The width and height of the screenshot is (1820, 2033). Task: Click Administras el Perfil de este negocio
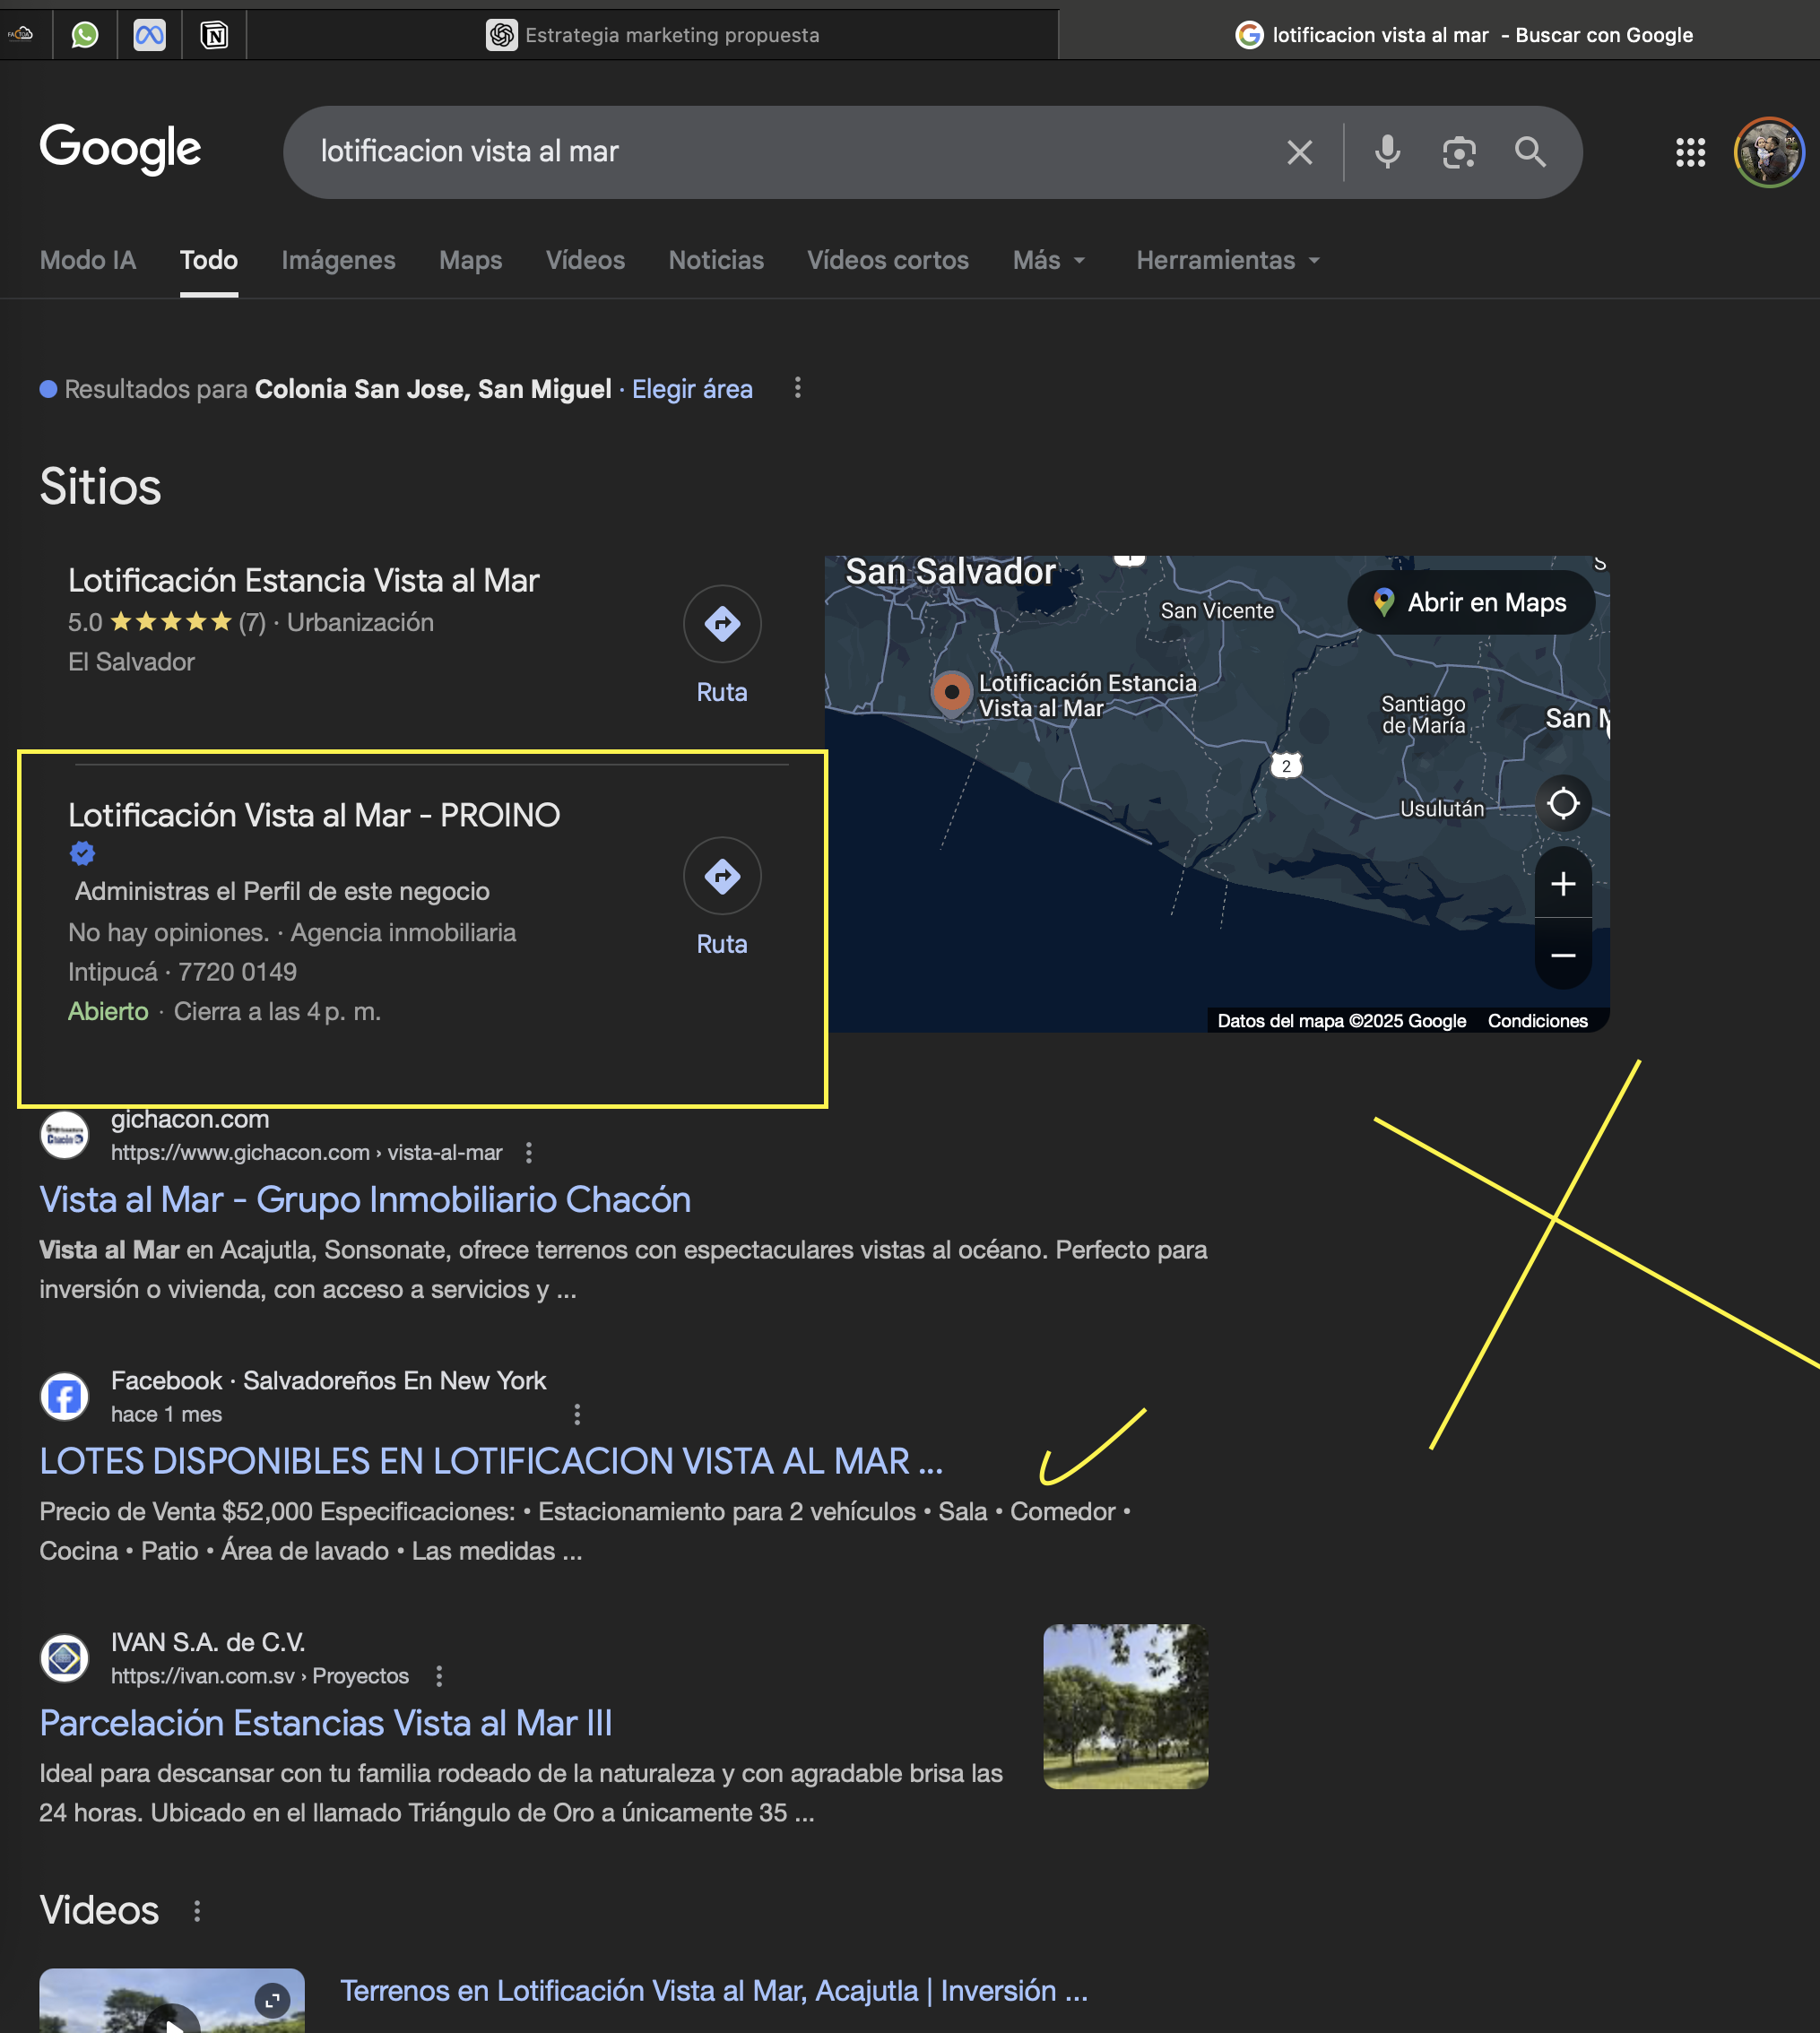[282, 891]
